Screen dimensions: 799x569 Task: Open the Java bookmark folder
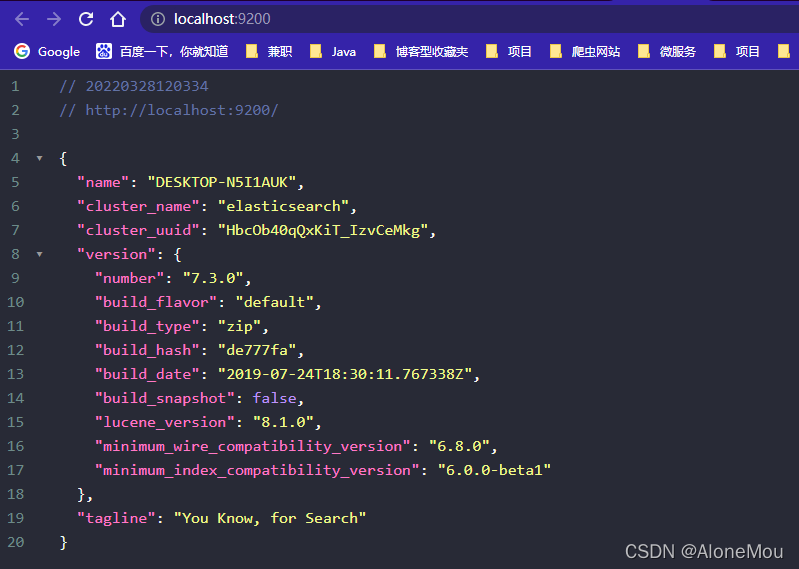333,51
